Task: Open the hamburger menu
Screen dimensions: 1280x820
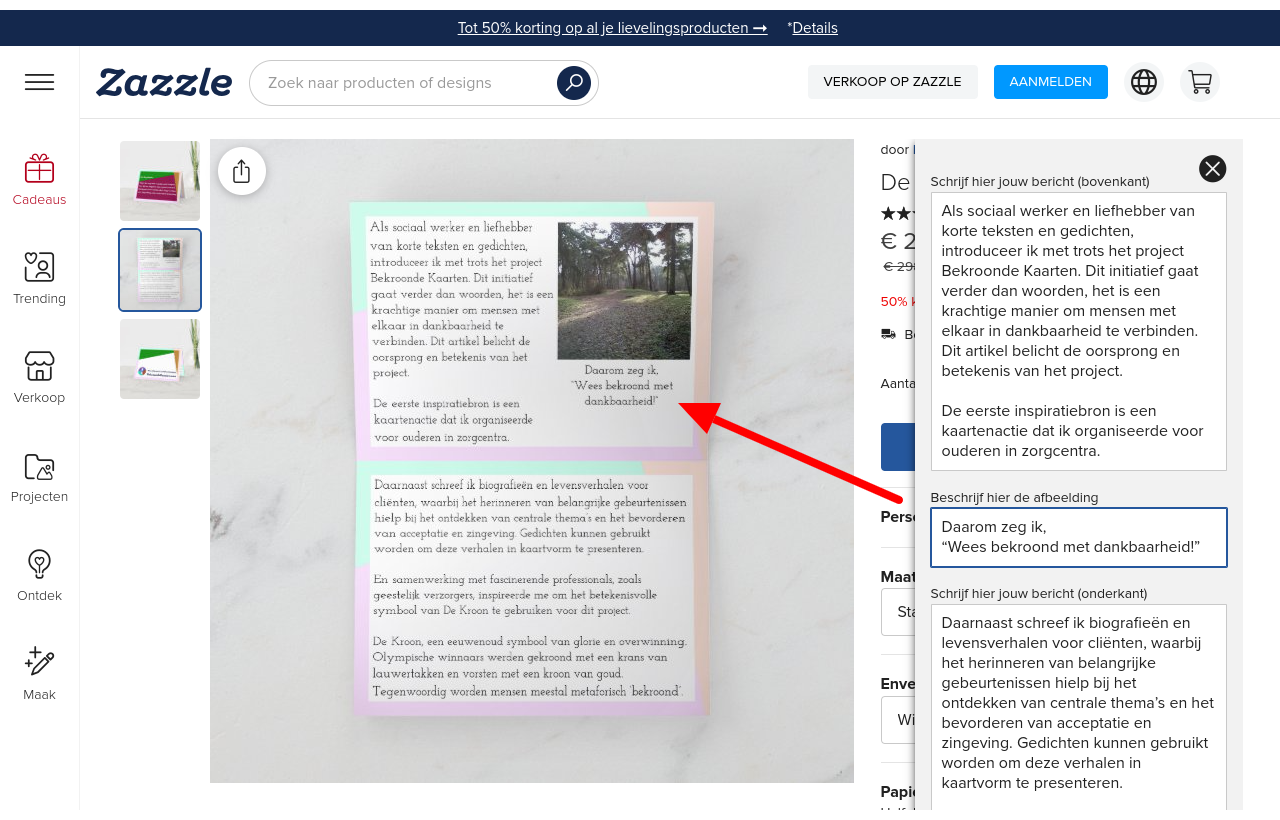Action: (40, 82)
